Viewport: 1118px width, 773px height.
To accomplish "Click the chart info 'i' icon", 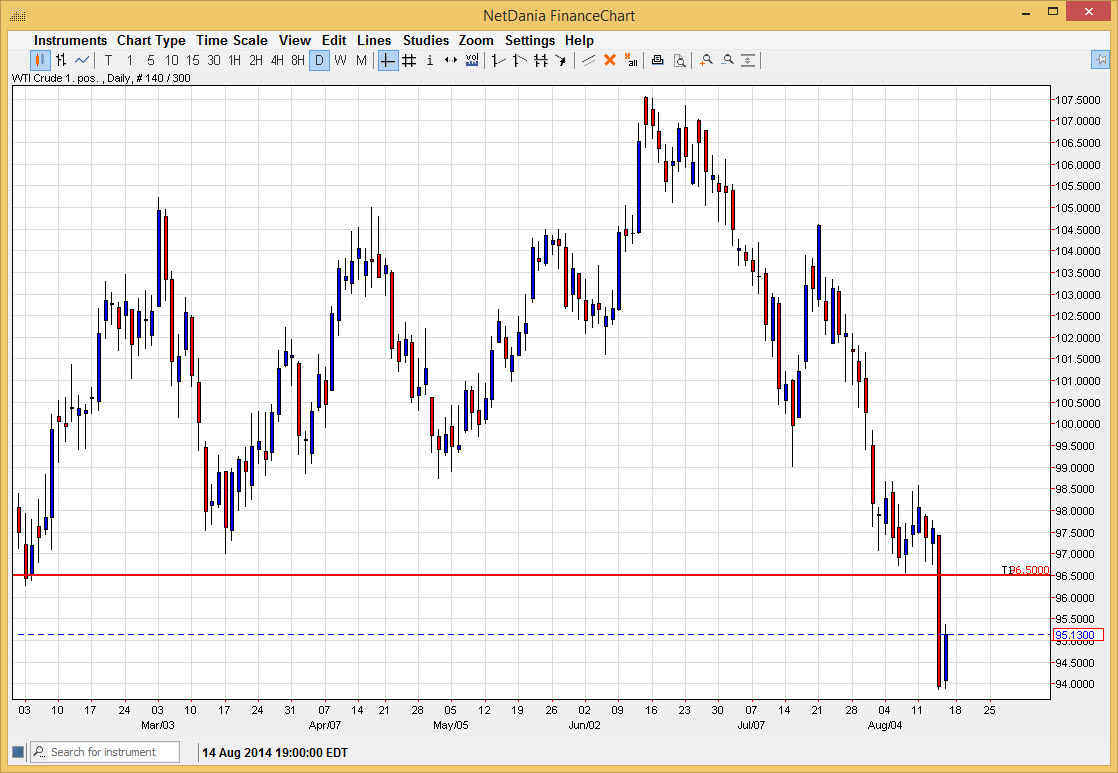I will coord(429,60).
